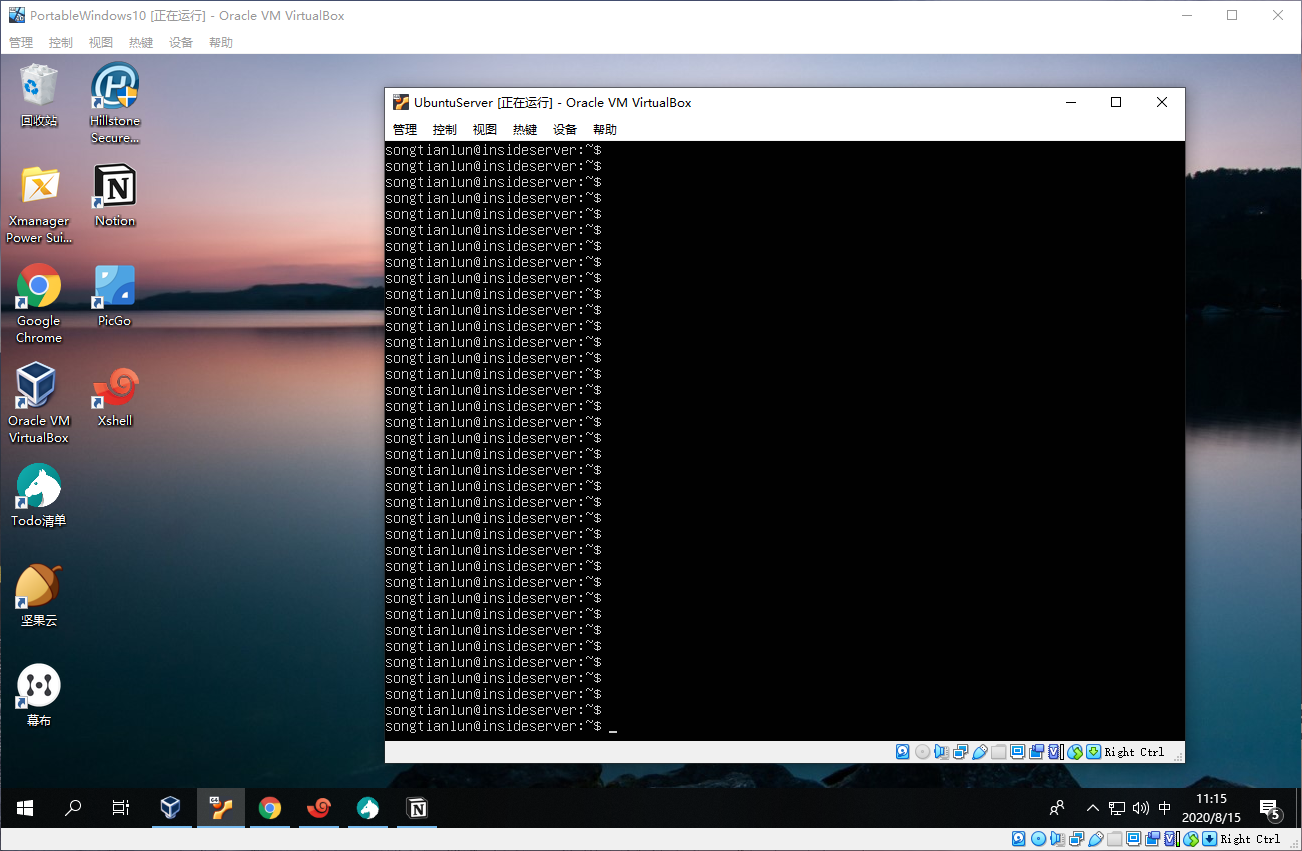Click display indicator in PortableWindows10 outer status bar
This screenshot has height=851, width=1302.
(x=1133, y=838)
